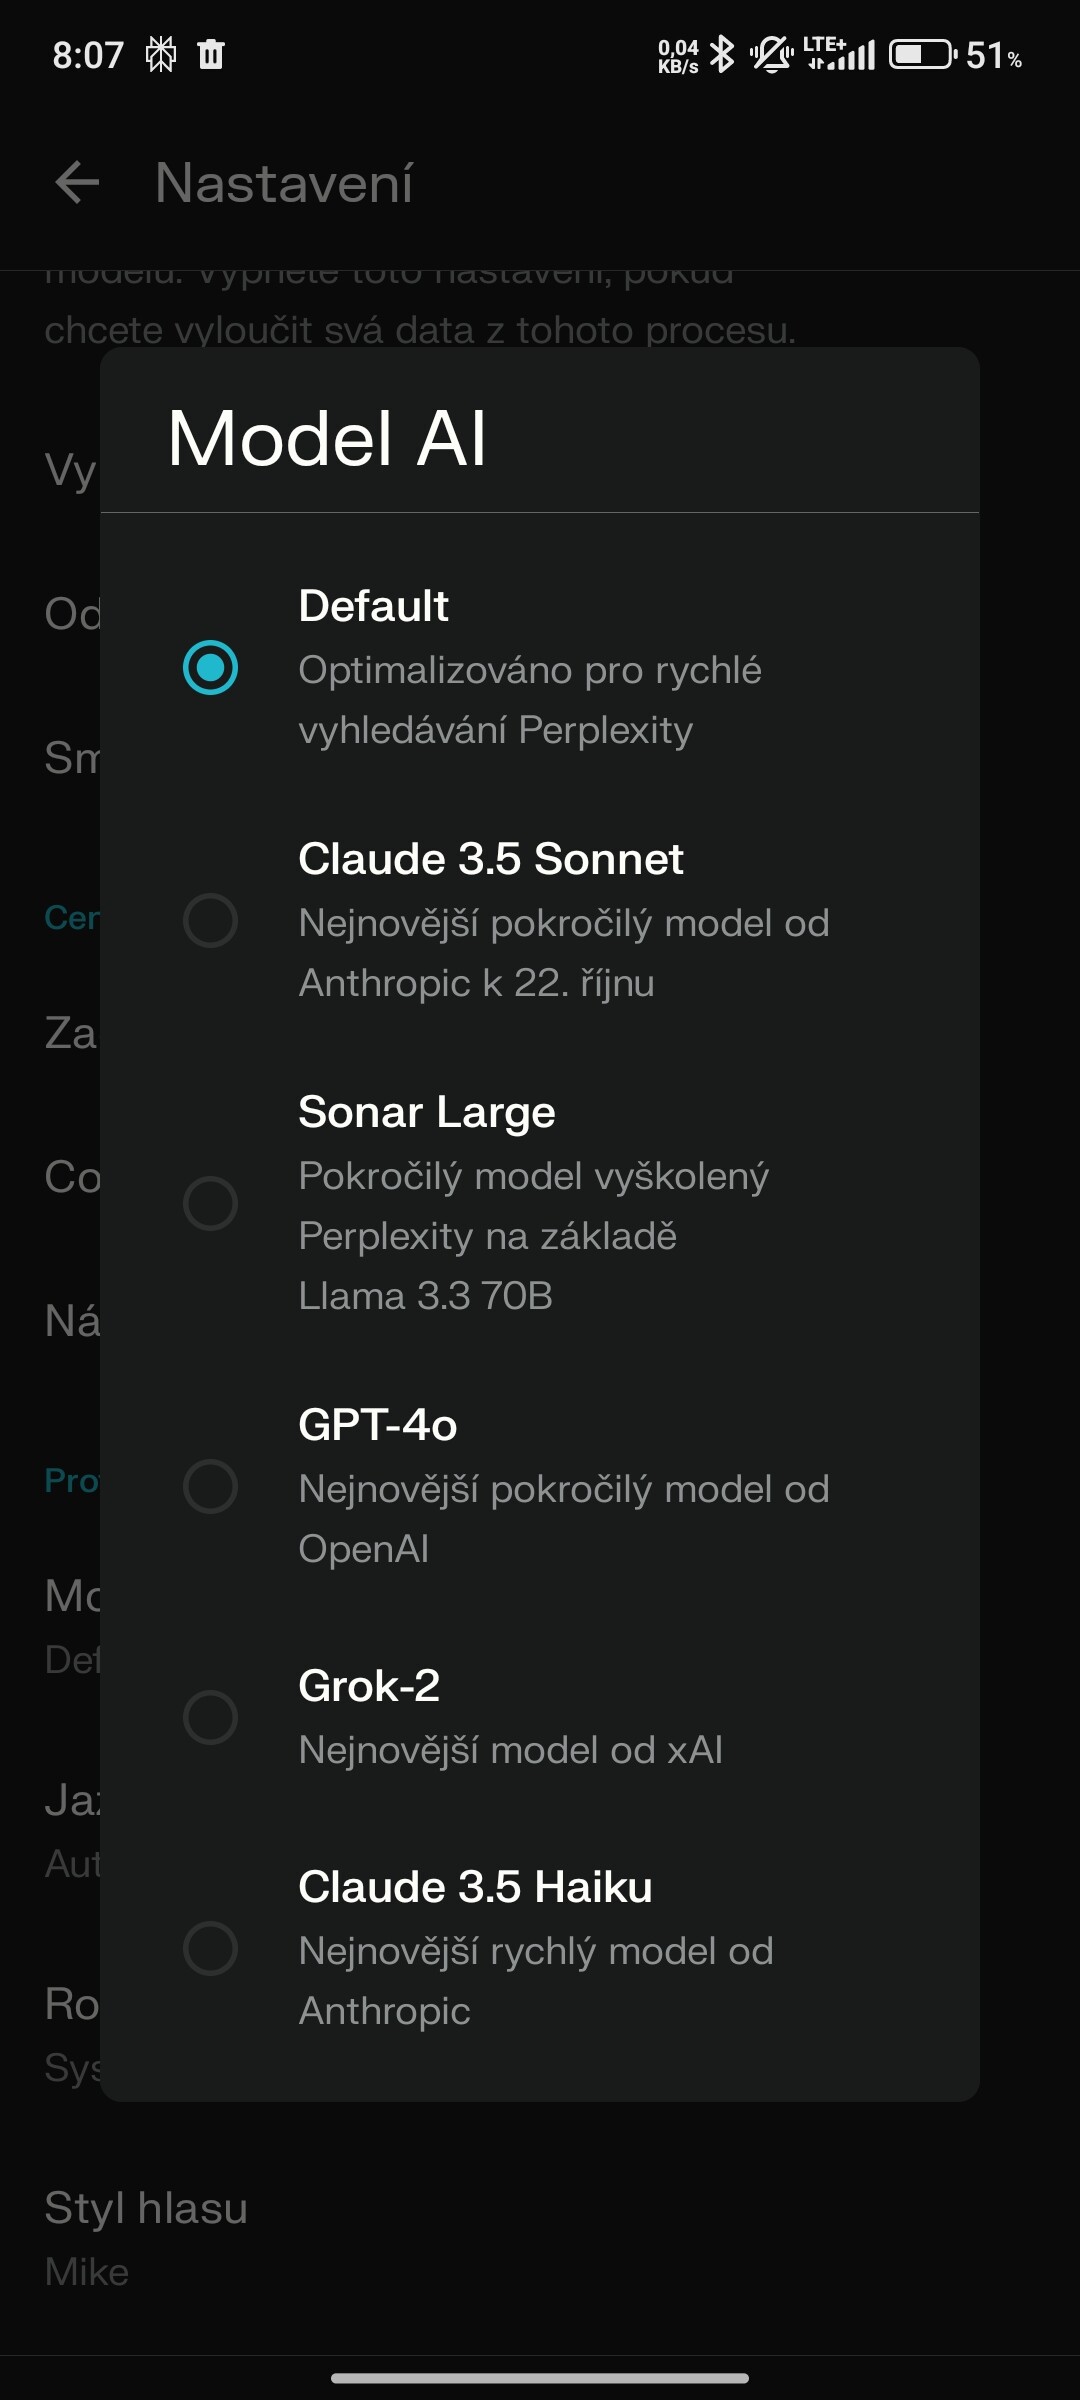This screenshot has height=2400, width=1080.
Task: Tap the GPT-4o model name label
Action: tap(378, 1425)
